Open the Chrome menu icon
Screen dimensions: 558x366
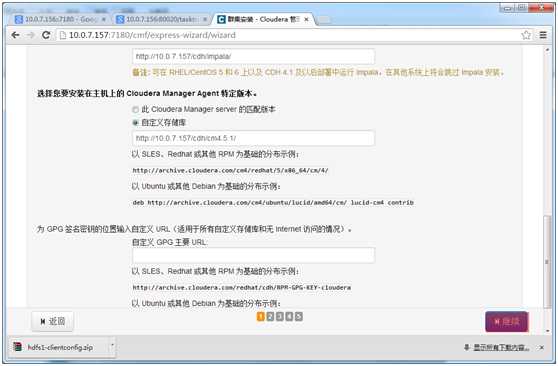543,35
